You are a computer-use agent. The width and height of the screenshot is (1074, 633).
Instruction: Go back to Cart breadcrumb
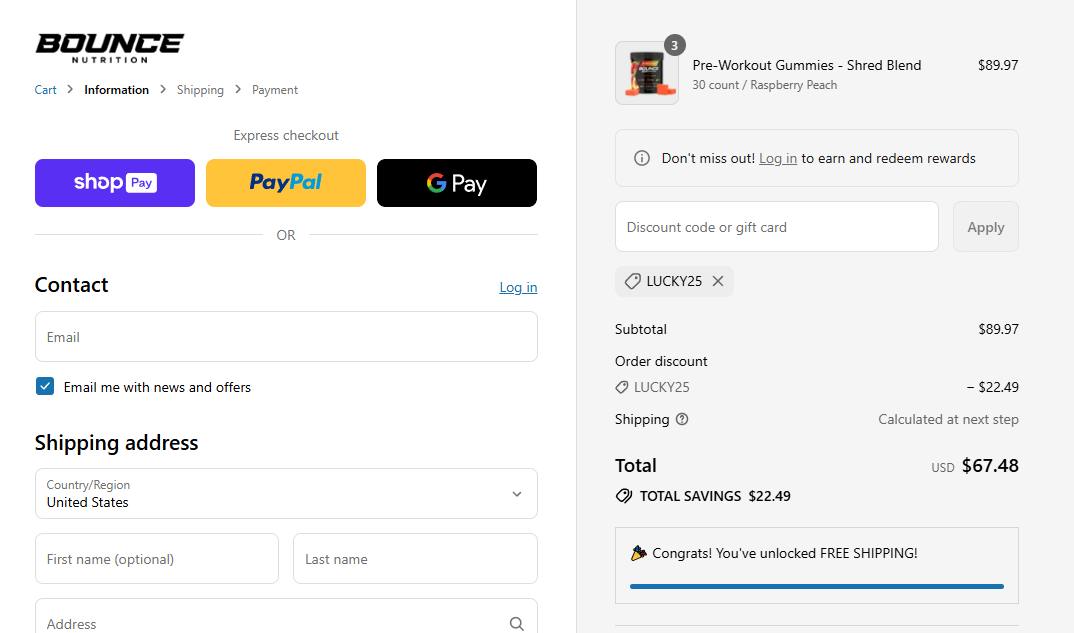tap(45, 90)
